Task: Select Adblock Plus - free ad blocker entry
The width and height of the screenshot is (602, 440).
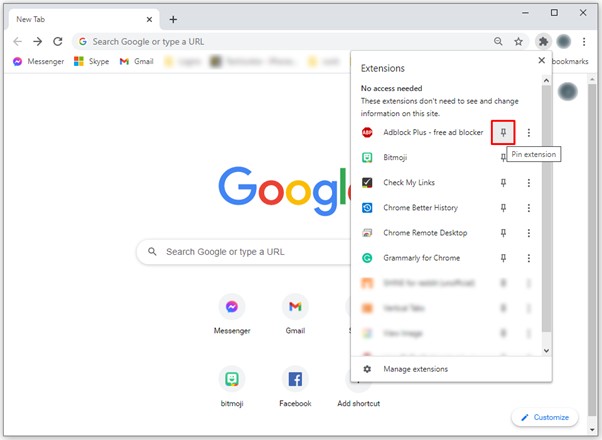Action: 433,132
